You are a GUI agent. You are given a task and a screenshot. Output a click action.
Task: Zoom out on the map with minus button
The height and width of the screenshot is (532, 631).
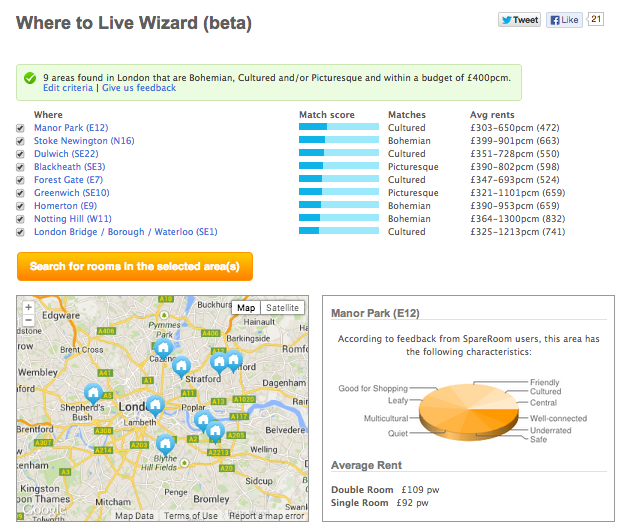click(29, 320)
